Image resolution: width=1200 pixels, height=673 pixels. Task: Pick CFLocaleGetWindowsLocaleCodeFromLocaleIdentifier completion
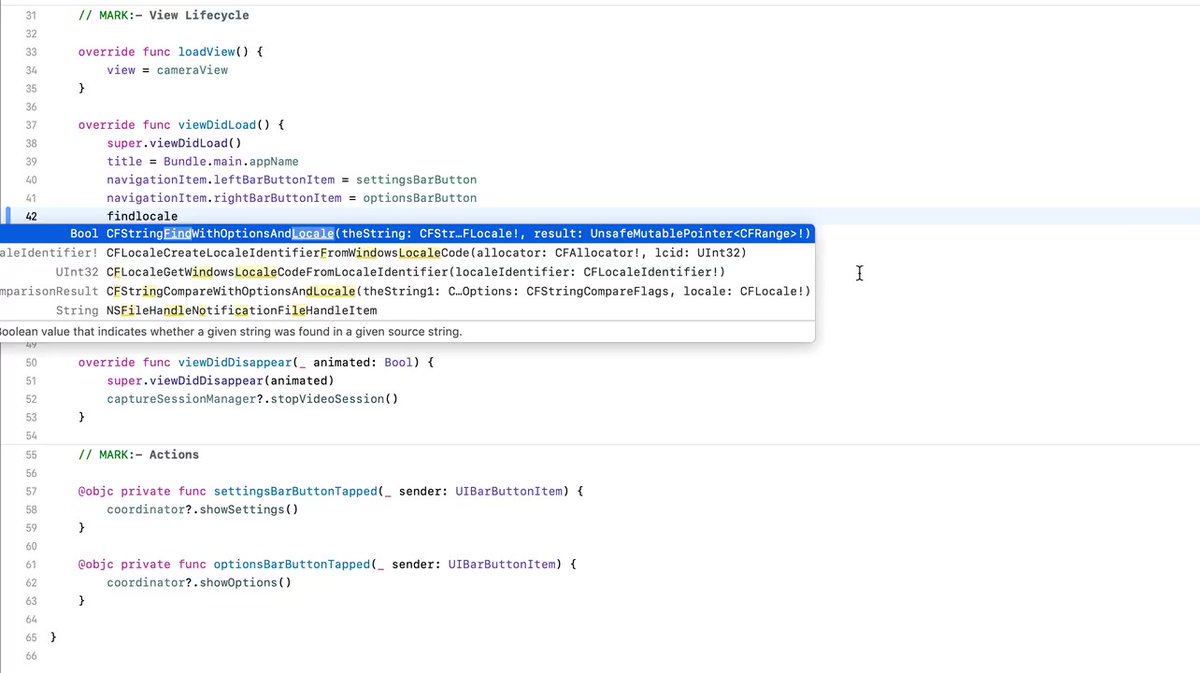click(407, 272)
